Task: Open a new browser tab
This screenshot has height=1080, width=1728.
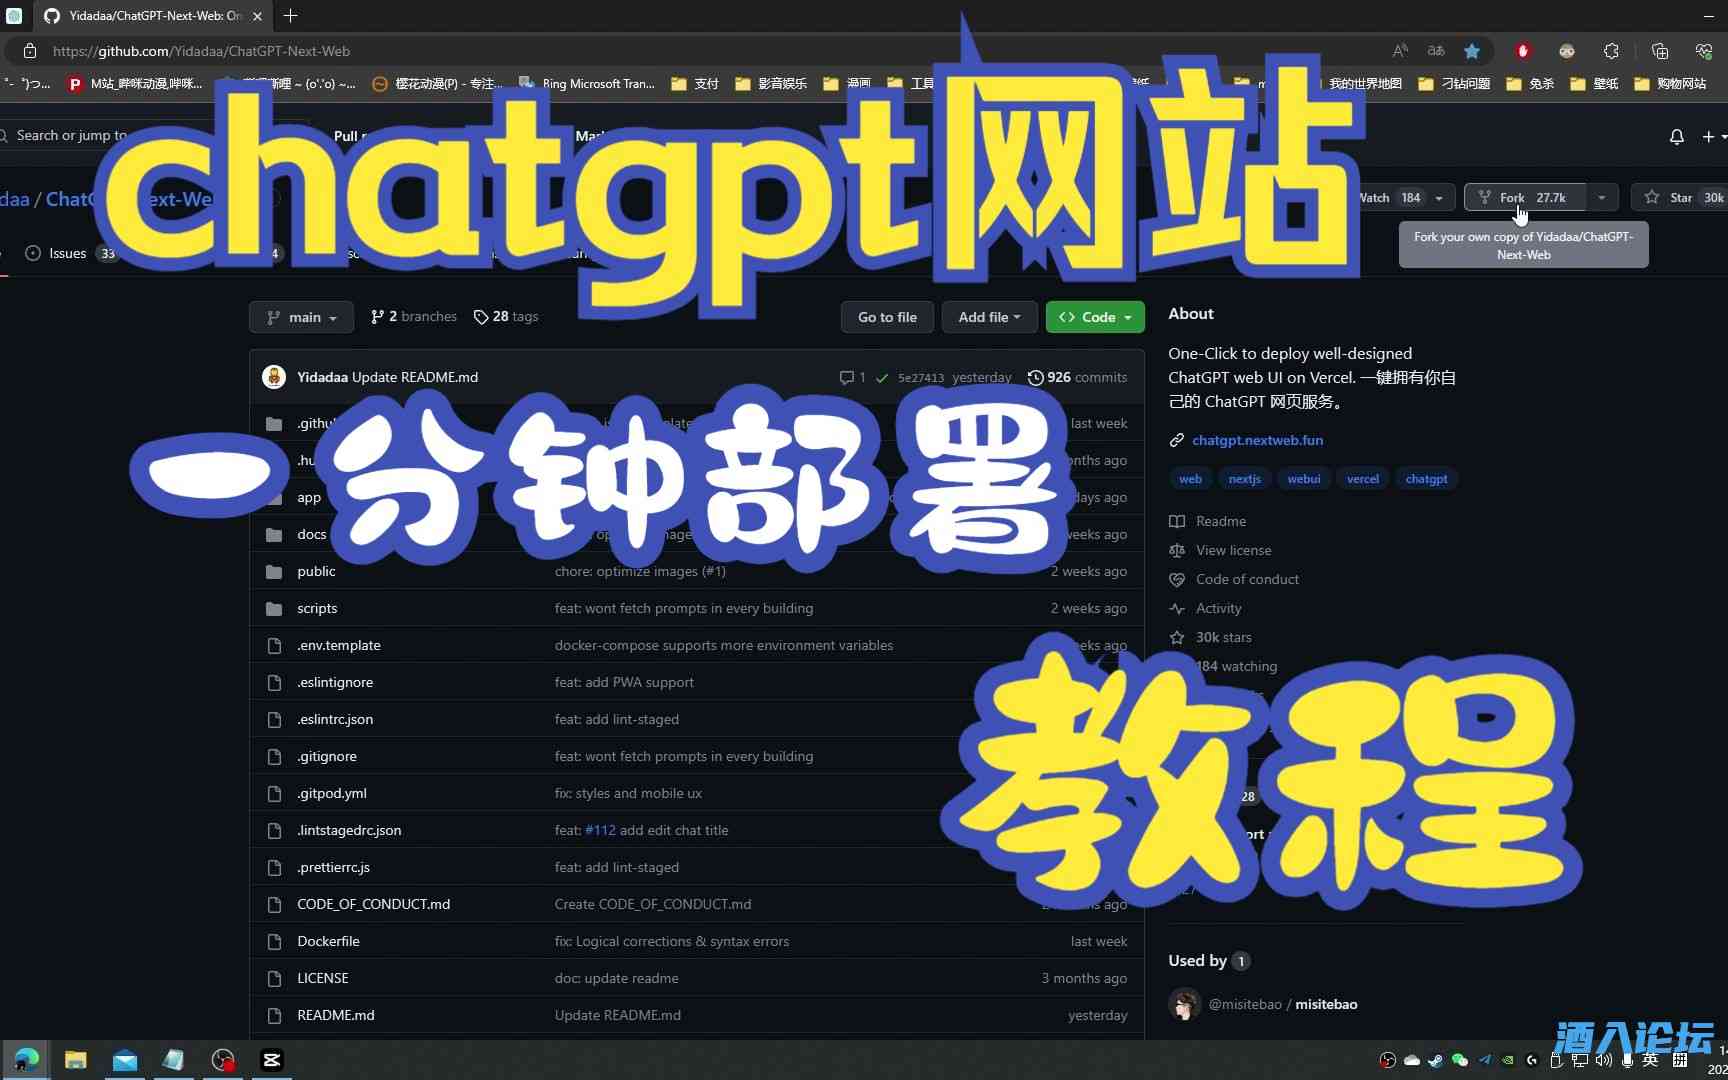Action: coord(290,16)
